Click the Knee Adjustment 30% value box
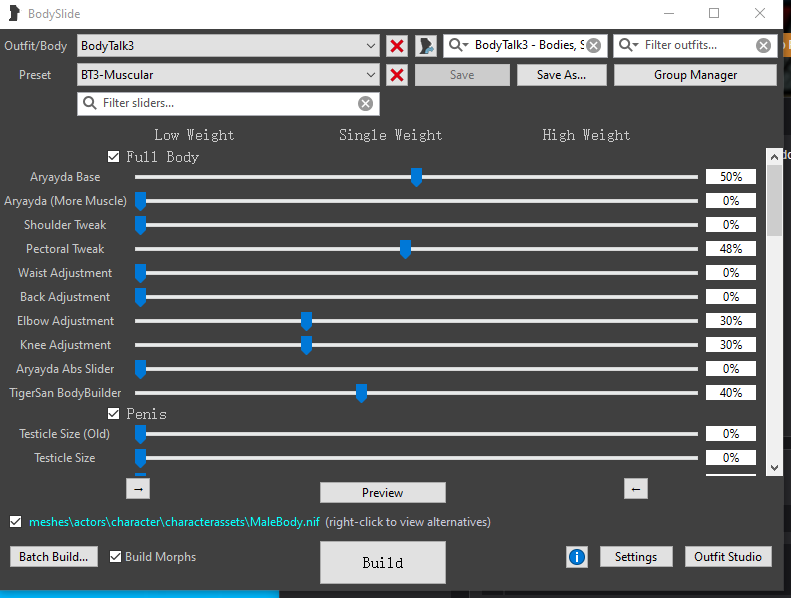 pos(730,345)
